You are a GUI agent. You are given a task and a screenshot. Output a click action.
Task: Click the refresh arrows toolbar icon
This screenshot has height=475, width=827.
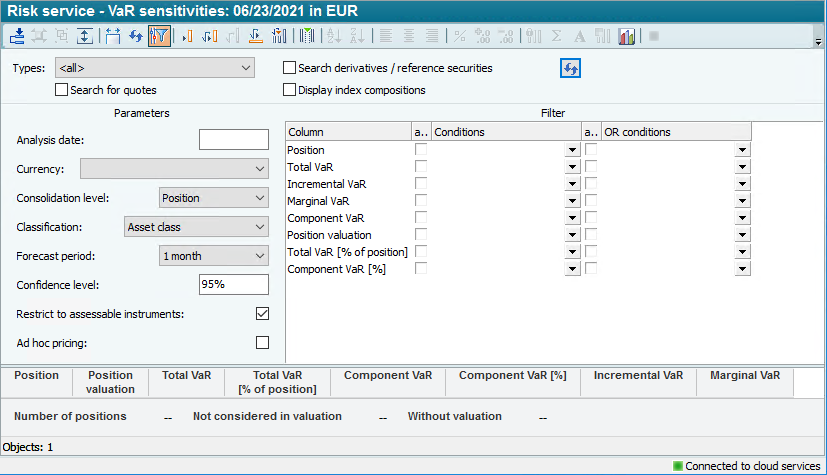click(136, 36)
